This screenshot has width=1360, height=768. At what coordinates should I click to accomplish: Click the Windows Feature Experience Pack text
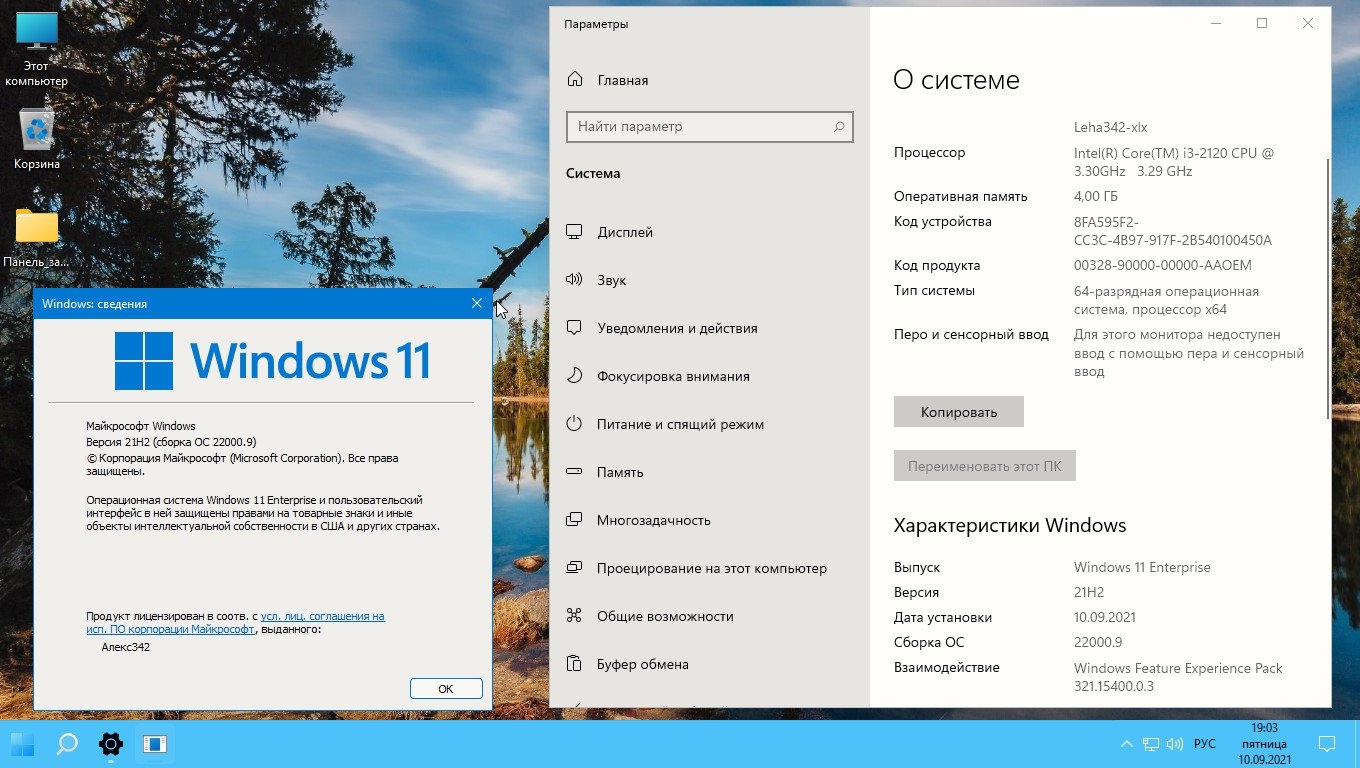tap(1178, 677)
